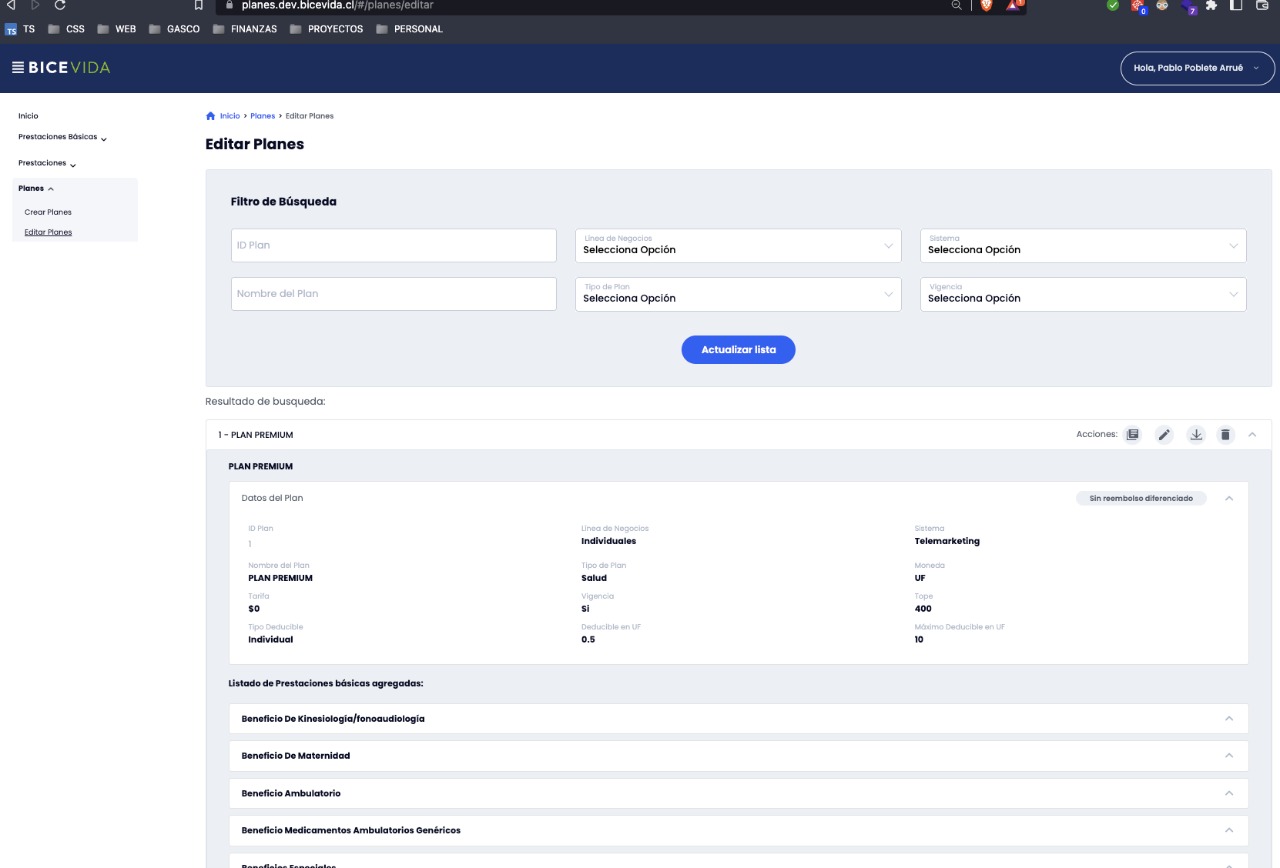Collapse the Datos del Plan section
1280x868 pixels.
click(1229, 498)
